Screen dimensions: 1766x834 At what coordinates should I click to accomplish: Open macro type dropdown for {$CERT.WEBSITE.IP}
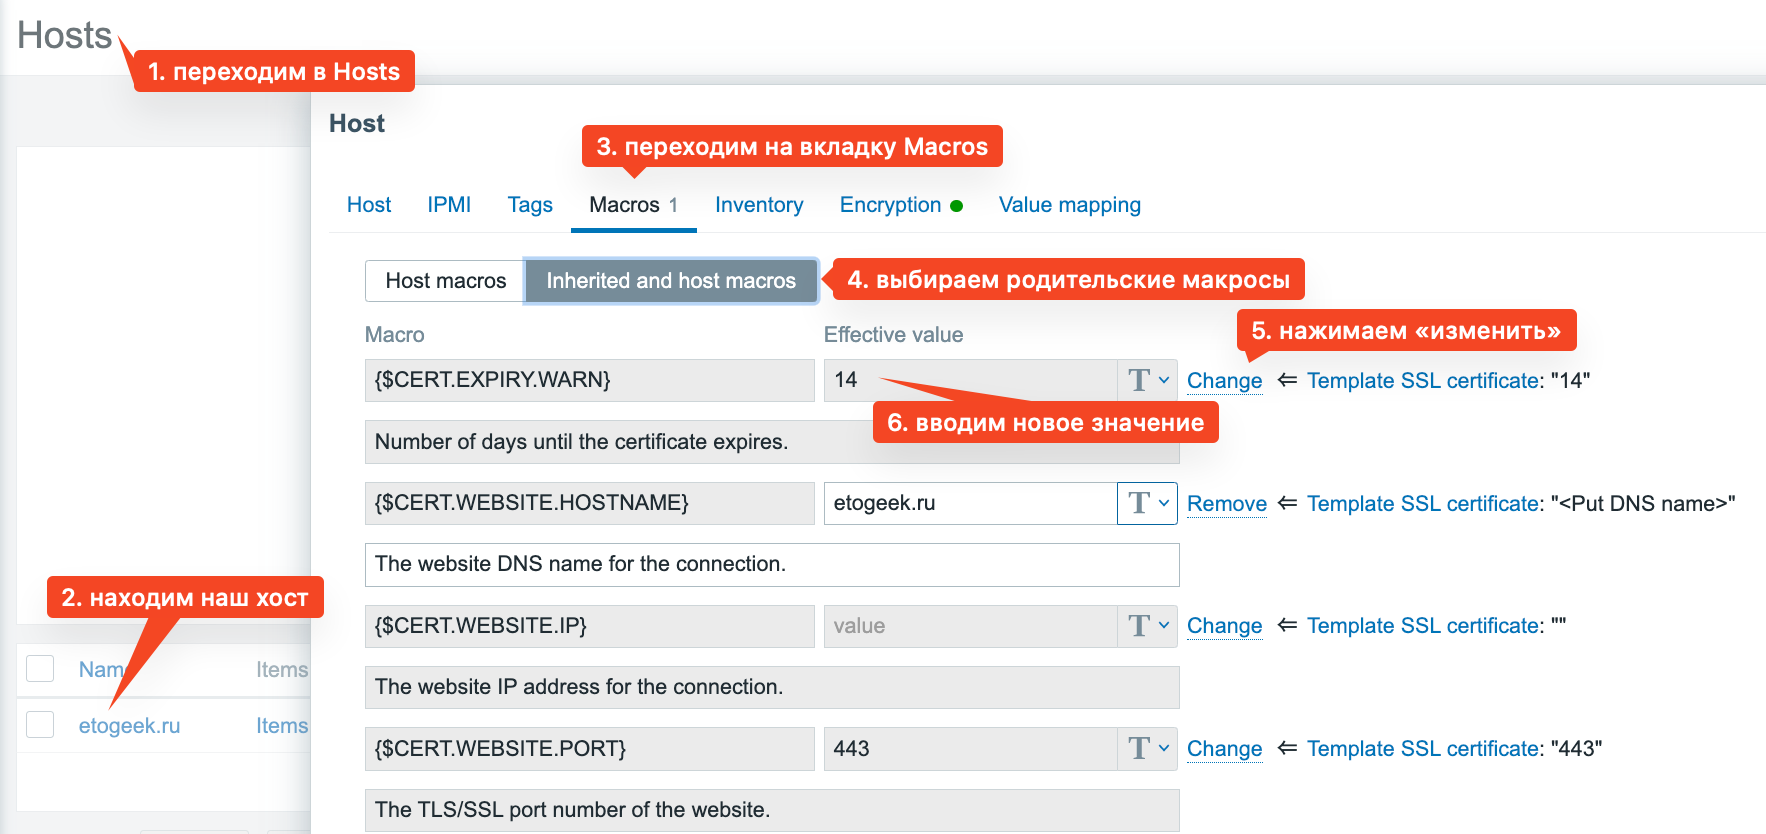pyautogui.click(x=1147, y=626)
